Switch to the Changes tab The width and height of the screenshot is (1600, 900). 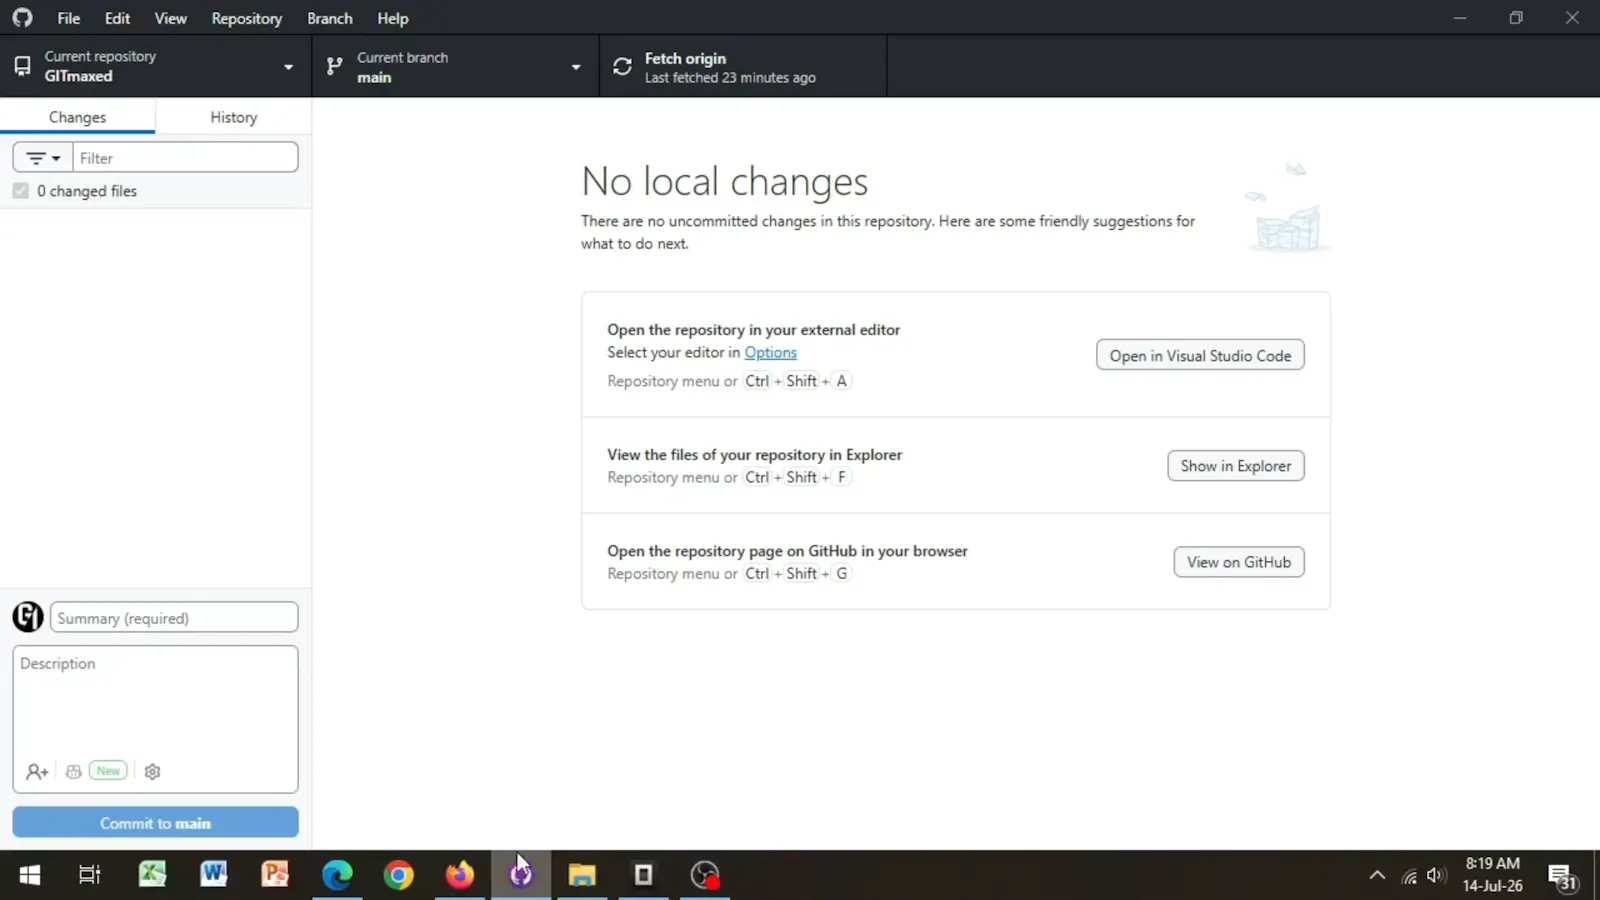pyautogui.click(x=77, y=116)
